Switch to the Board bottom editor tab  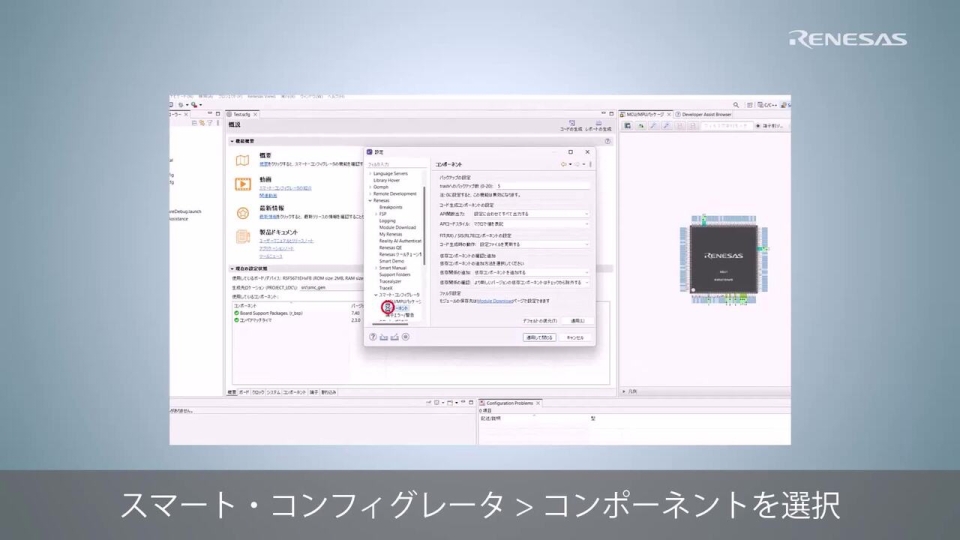244,392
